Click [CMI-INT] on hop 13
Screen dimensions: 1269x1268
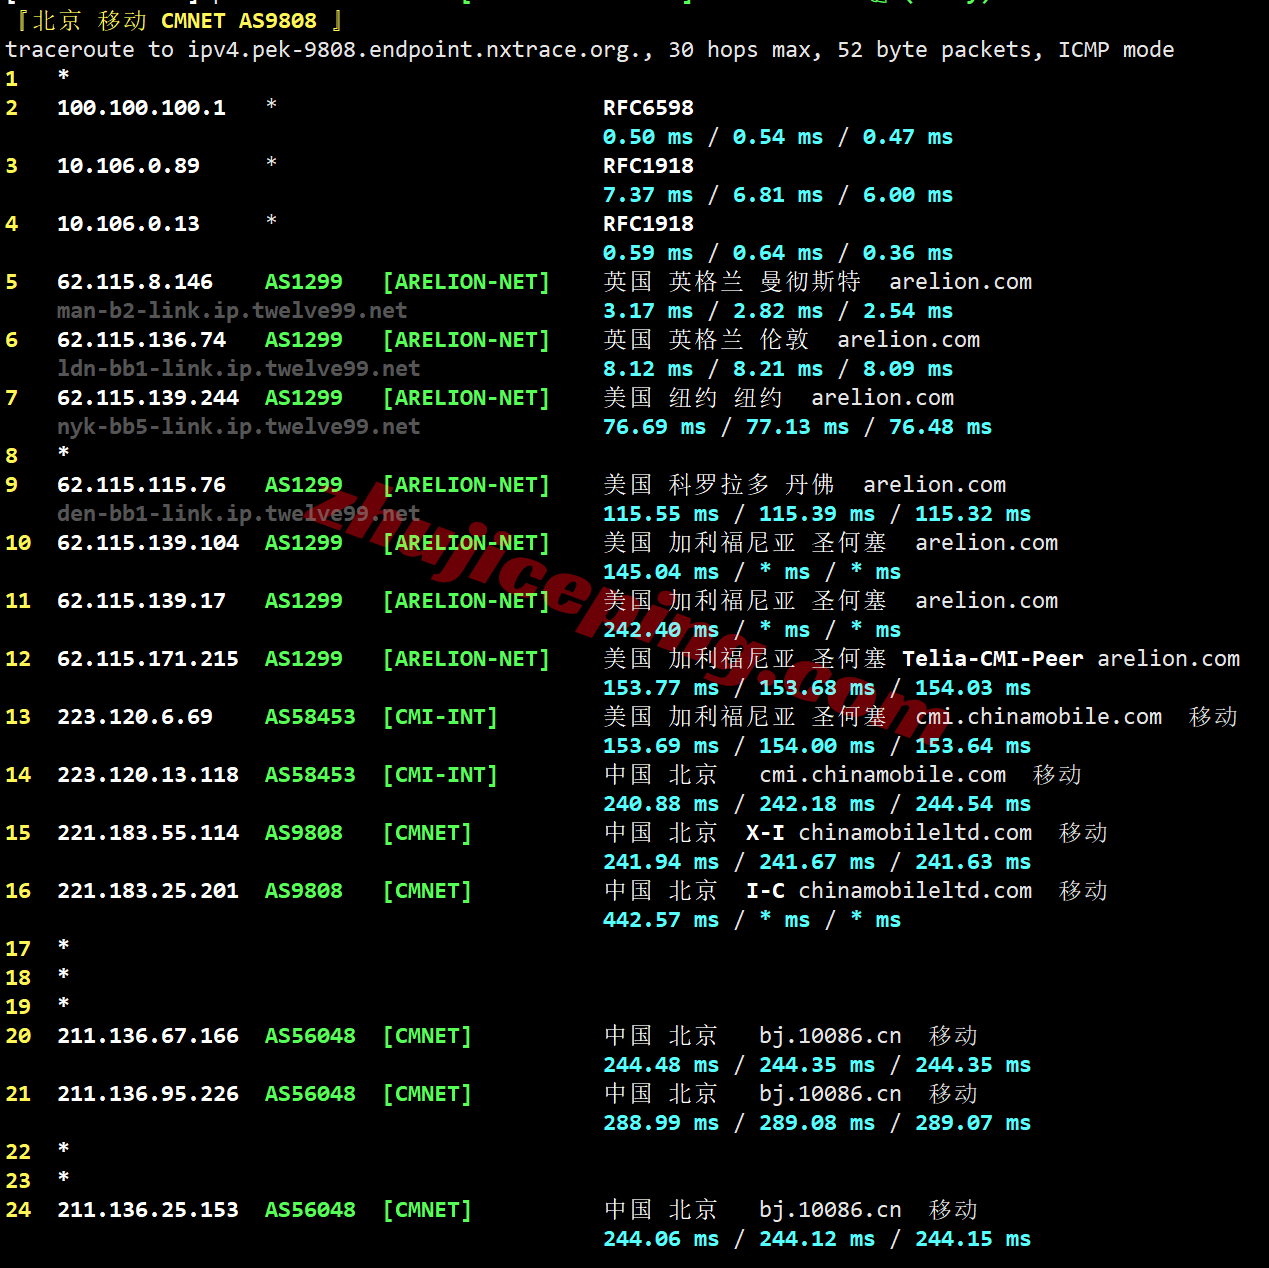[x=440, y=717]
